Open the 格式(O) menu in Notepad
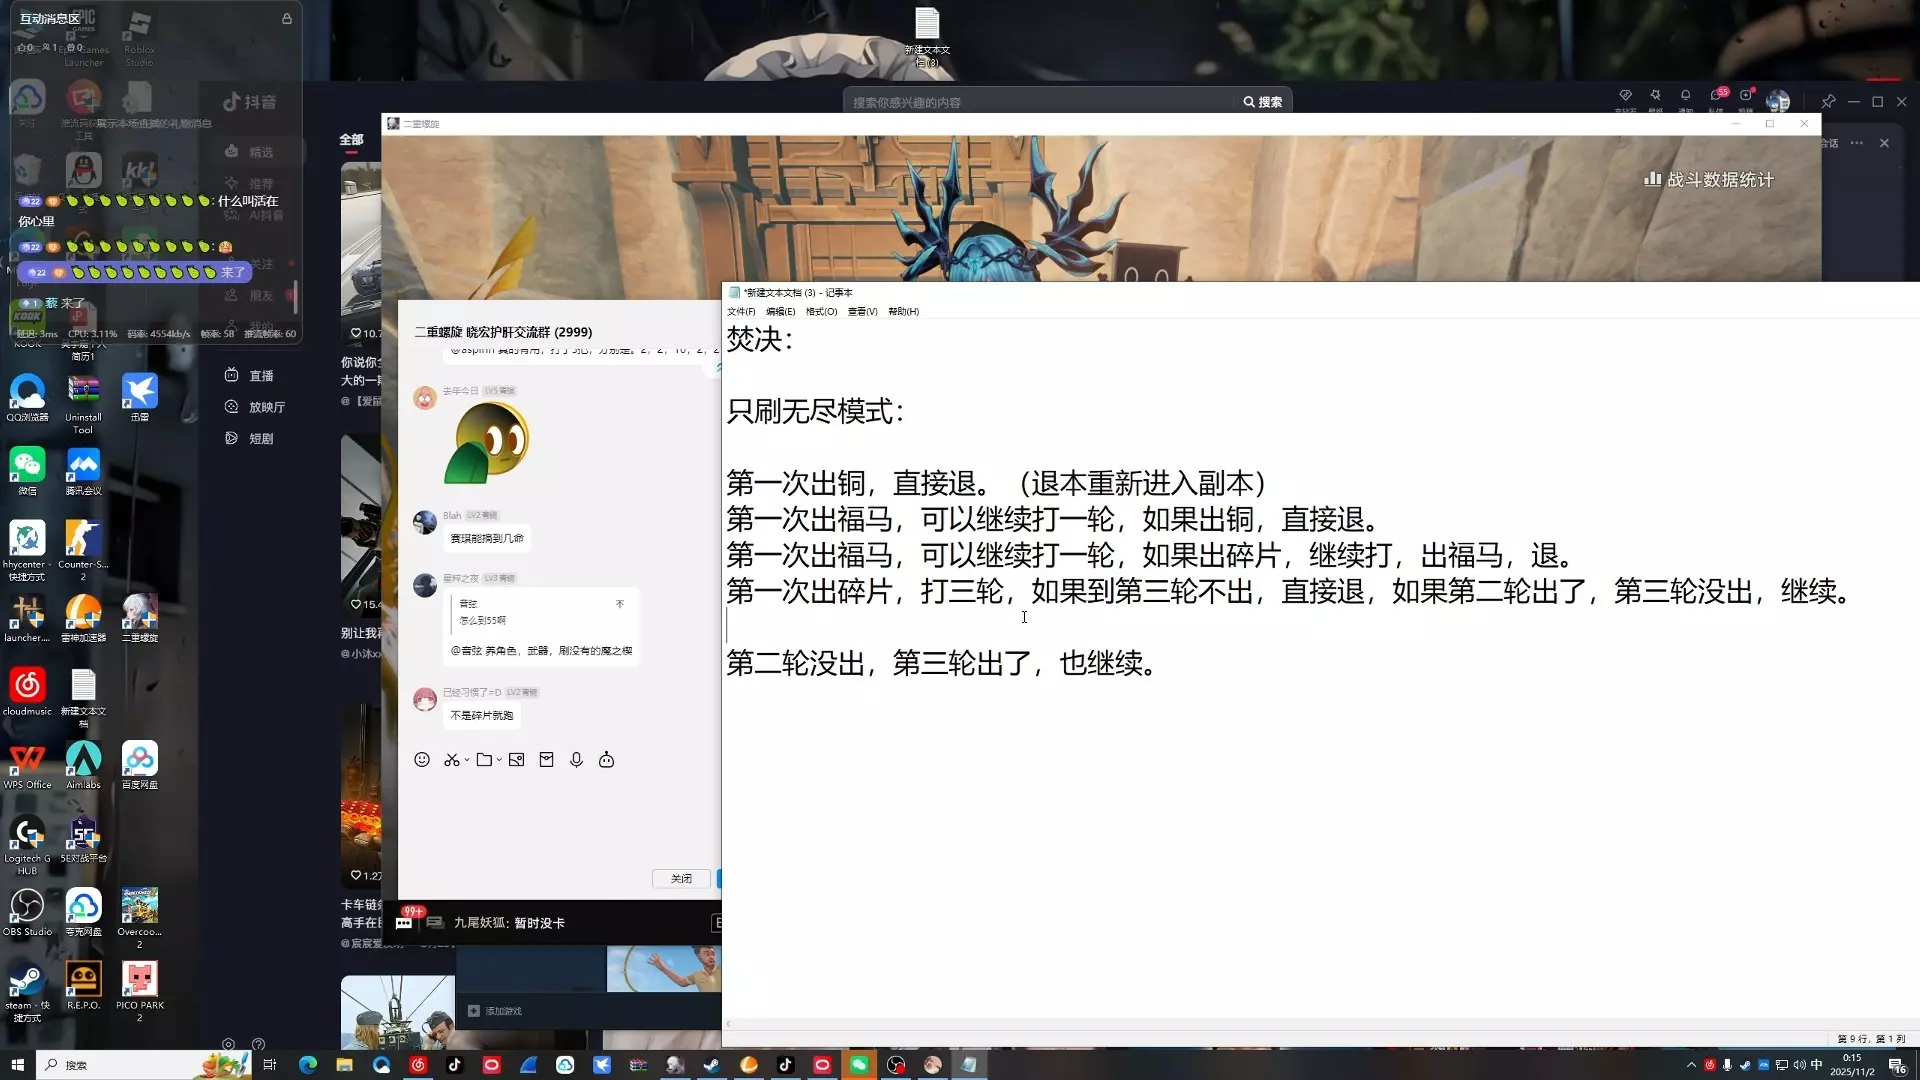The image size is (1920, 1080). [x=821, y=312]
